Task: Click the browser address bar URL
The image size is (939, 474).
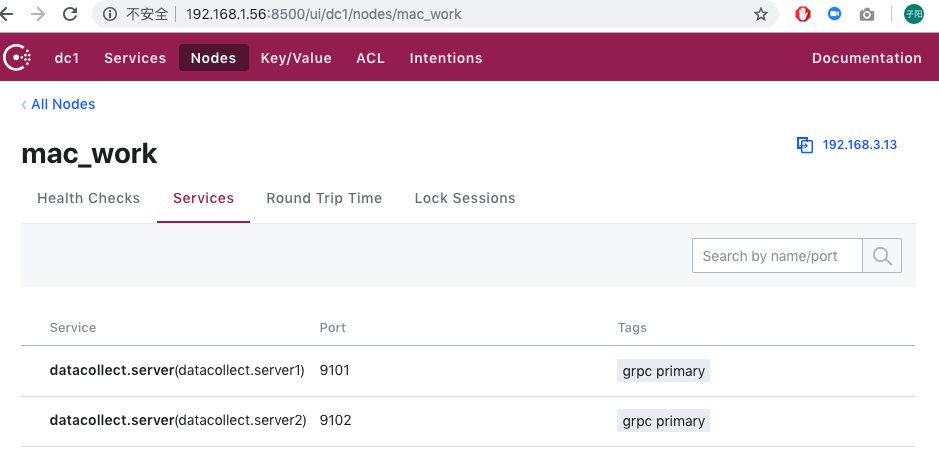Action: click(x=322, y=15)
